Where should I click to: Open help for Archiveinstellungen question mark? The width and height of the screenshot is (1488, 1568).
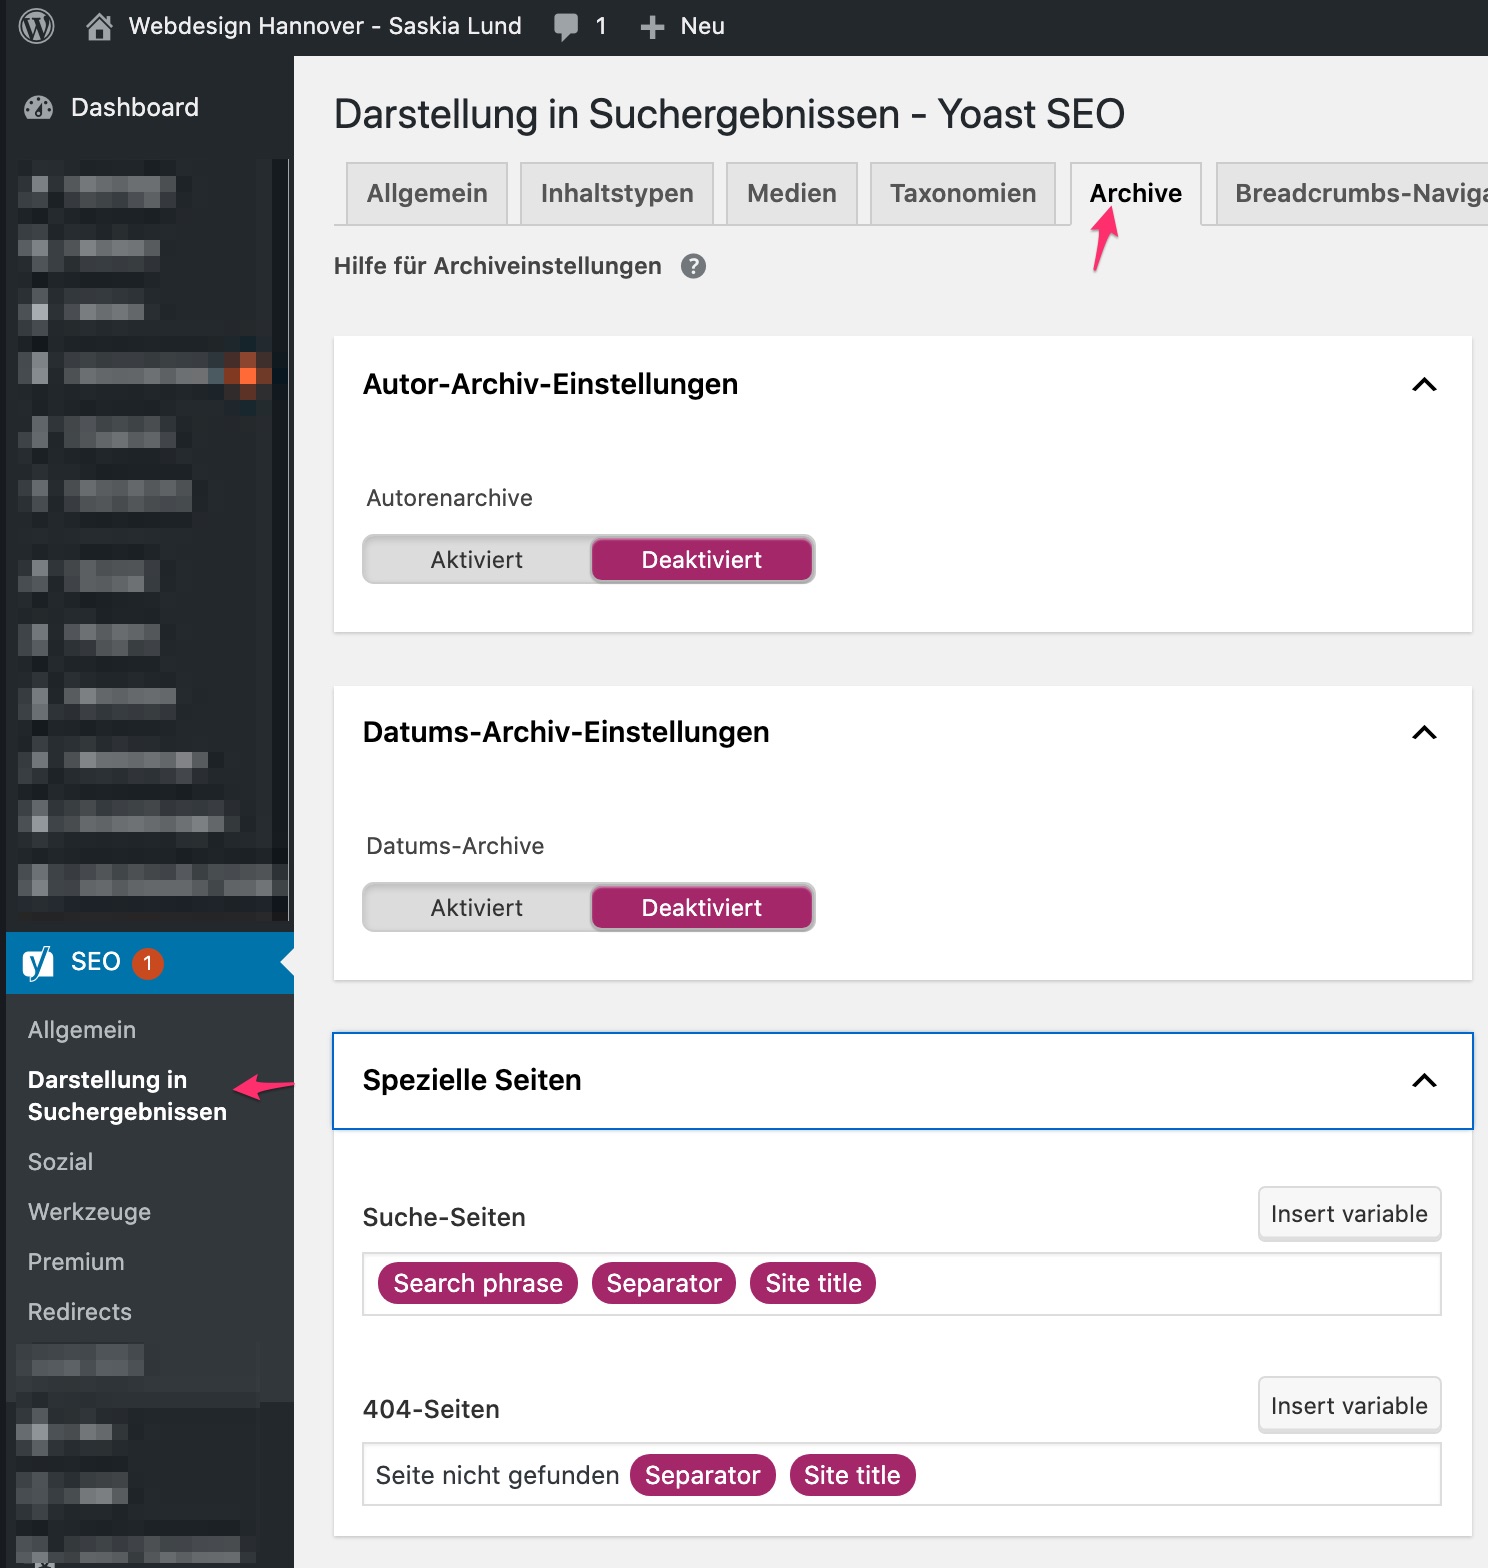[x=693, y=266]
